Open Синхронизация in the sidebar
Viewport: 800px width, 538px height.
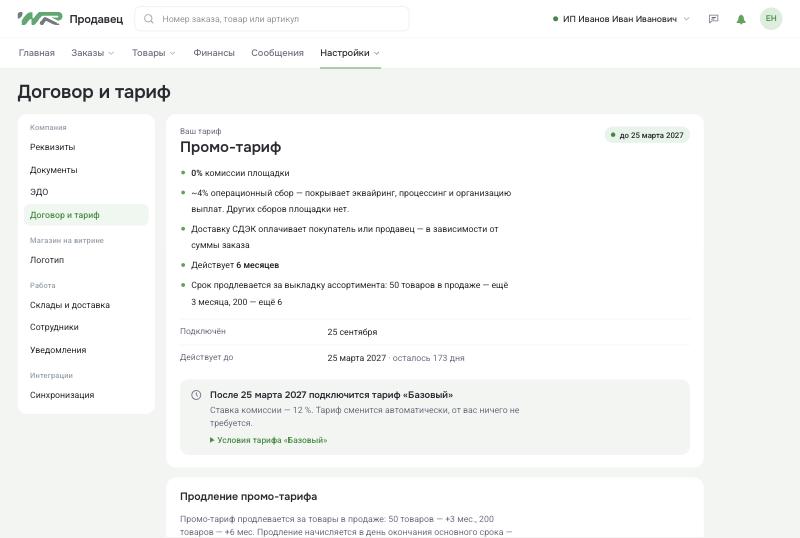(86, 395)
